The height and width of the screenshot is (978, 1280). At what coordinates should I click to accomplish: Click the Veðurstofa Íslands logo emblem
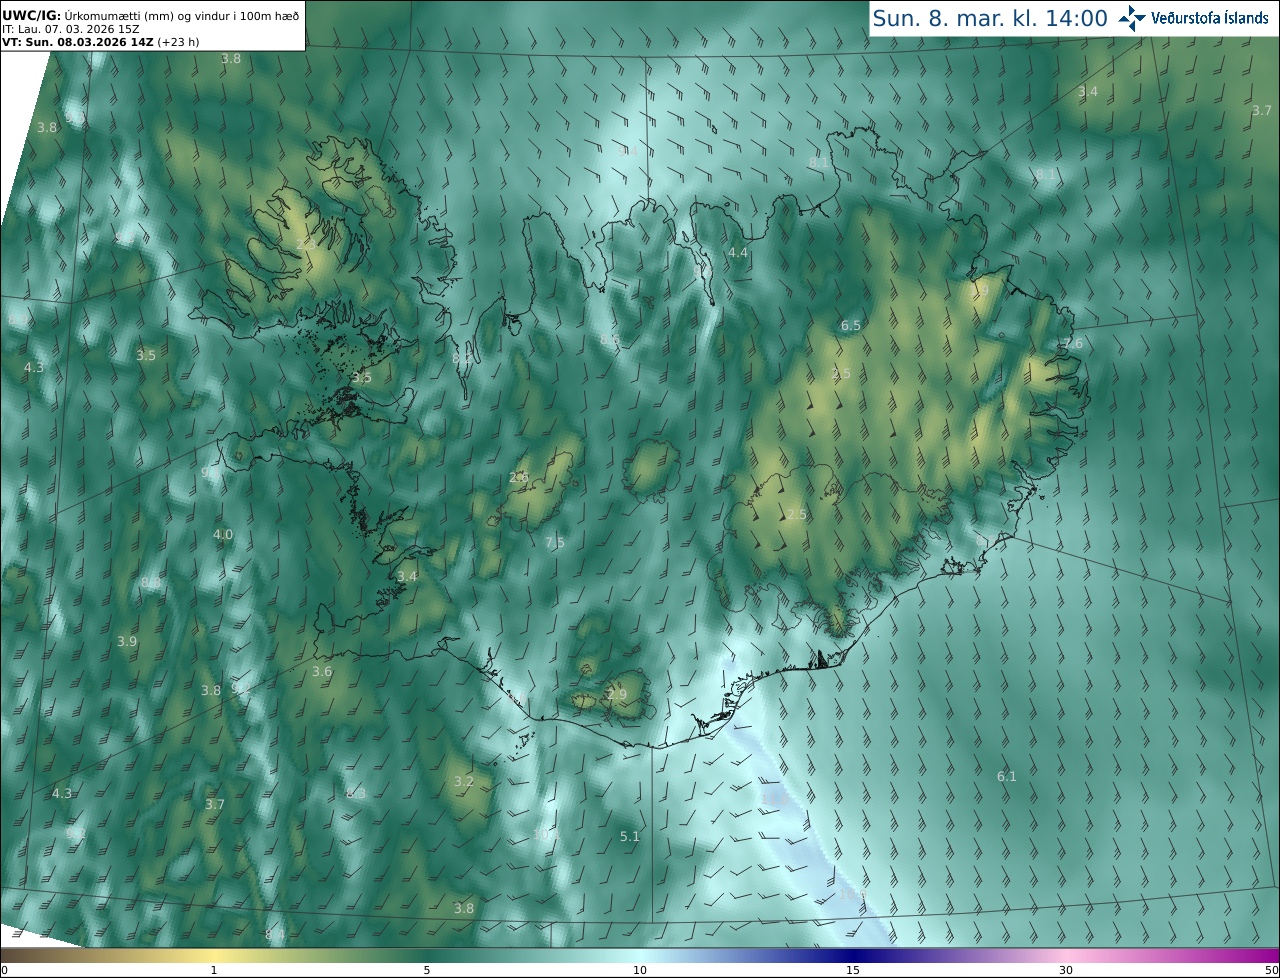pyautogui.click(x=1132, y=18)
